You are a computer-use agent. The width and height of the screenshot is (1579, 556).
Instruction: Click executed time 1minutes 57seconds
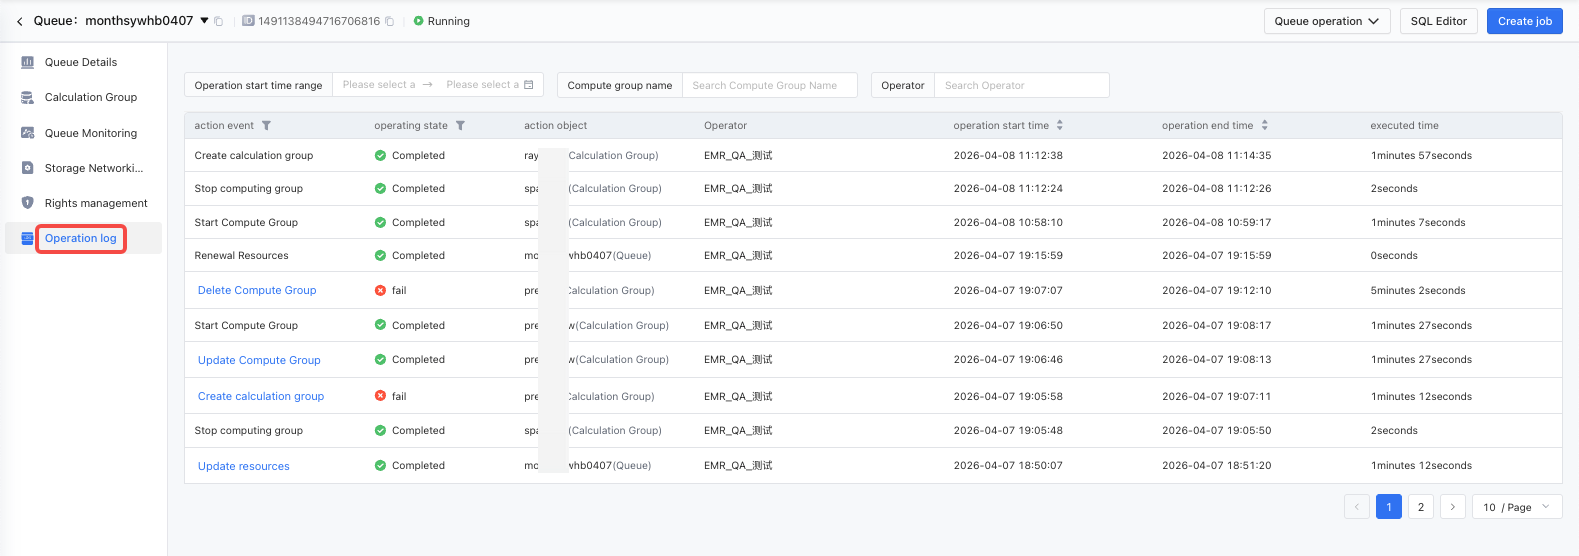(1421, 156)
